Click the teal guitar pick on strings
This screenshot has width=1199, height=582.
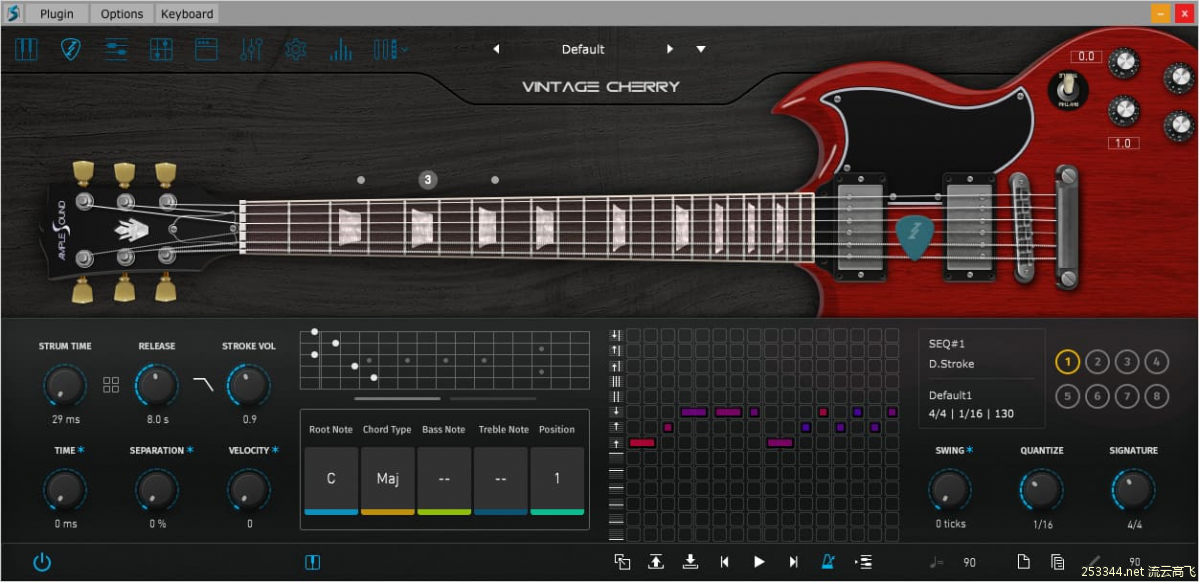(x=914, y=238)
